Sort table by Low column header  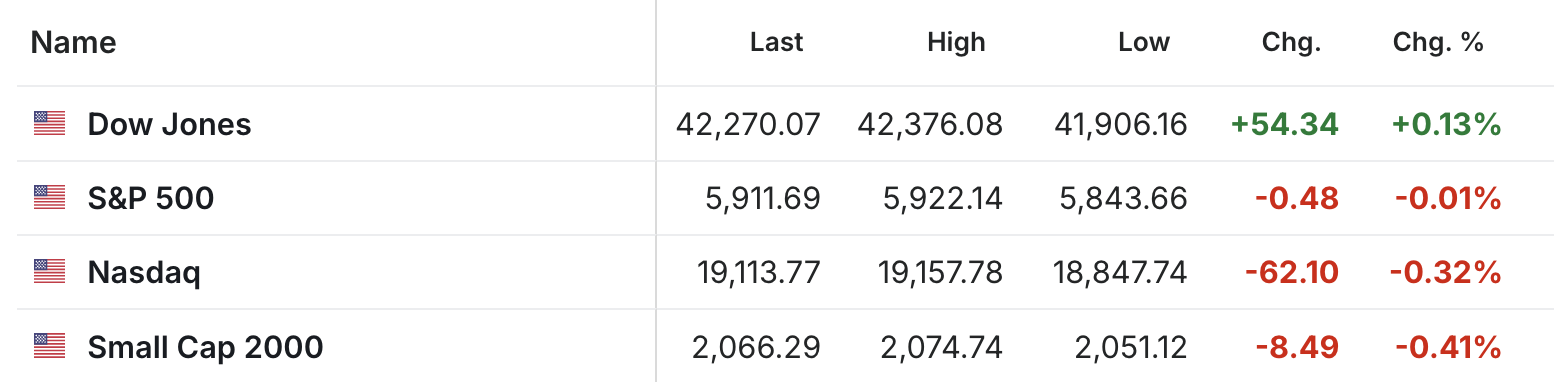[1144, 42]
